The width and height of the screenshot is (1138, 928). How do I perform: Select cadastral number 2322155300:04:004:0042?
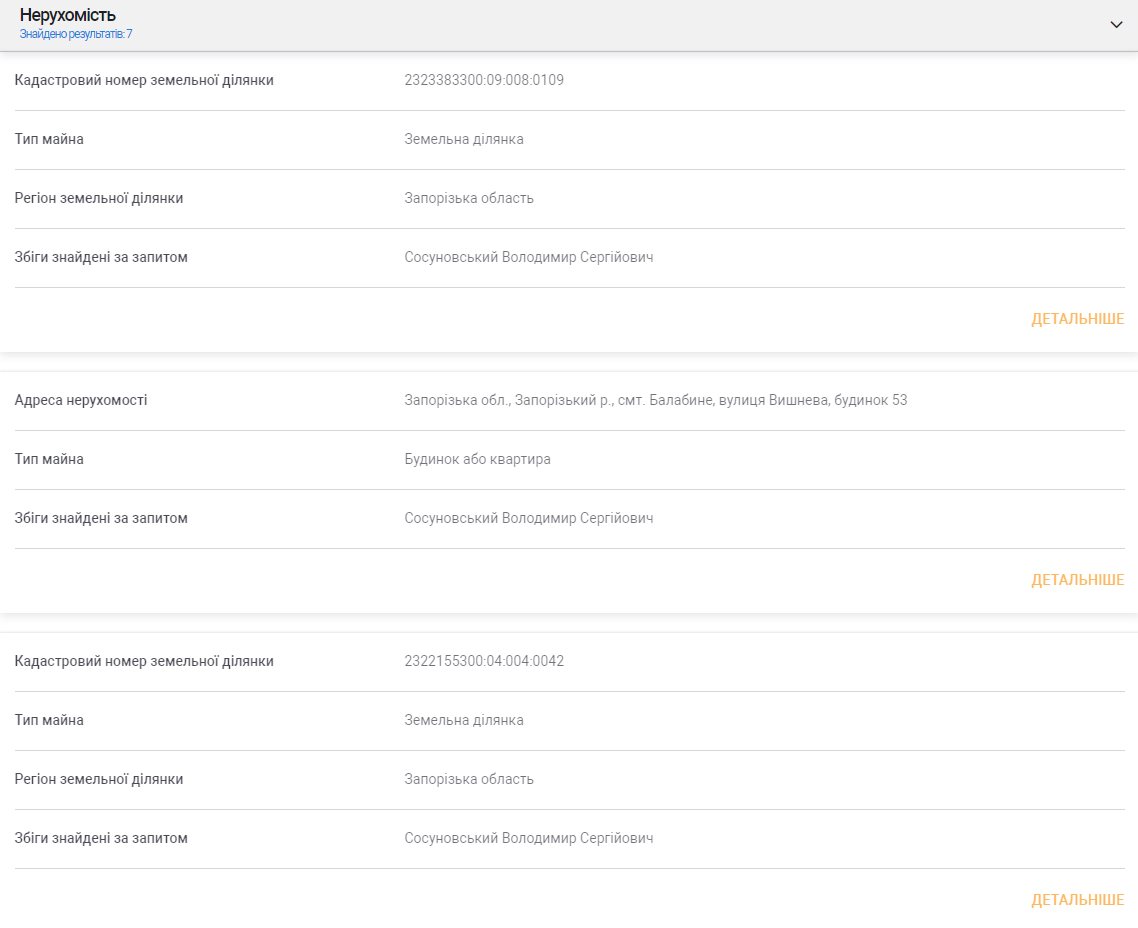point(484,661)
